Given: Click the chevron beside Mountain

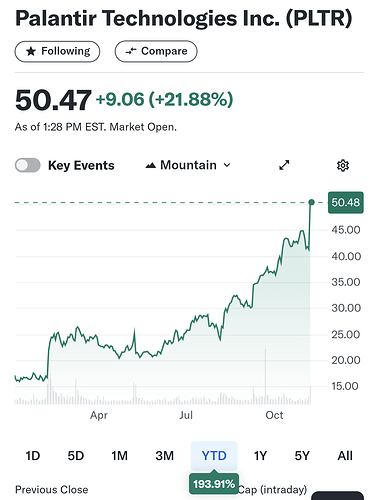Looking at the screenshot, I should click(227, 165).
